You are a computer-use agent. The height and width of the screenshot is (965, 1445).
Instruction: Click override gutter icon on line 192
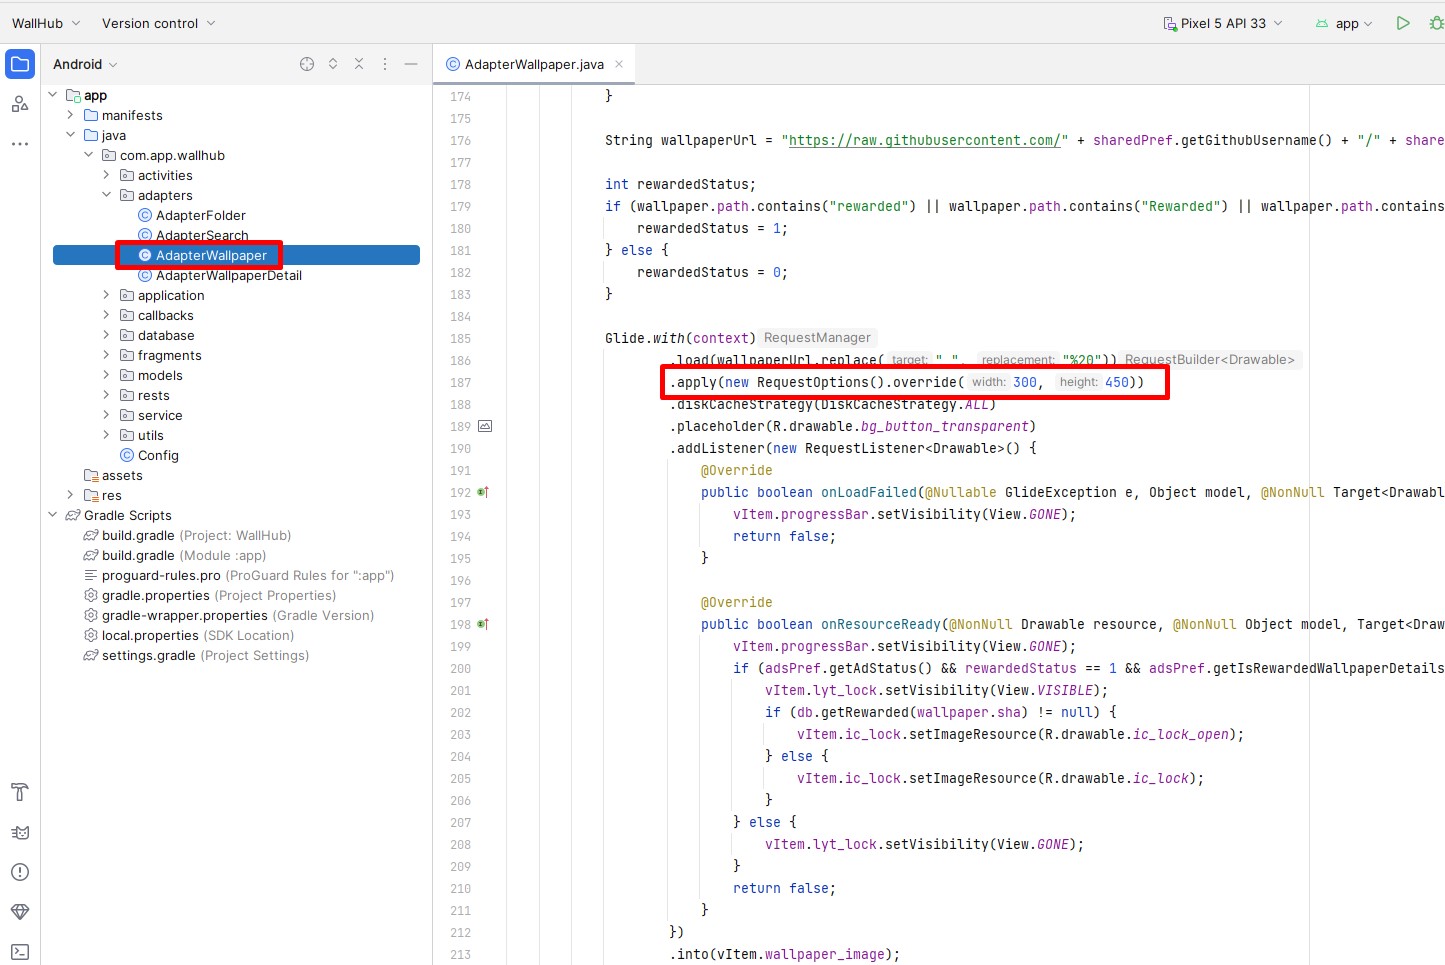point(483,492)
